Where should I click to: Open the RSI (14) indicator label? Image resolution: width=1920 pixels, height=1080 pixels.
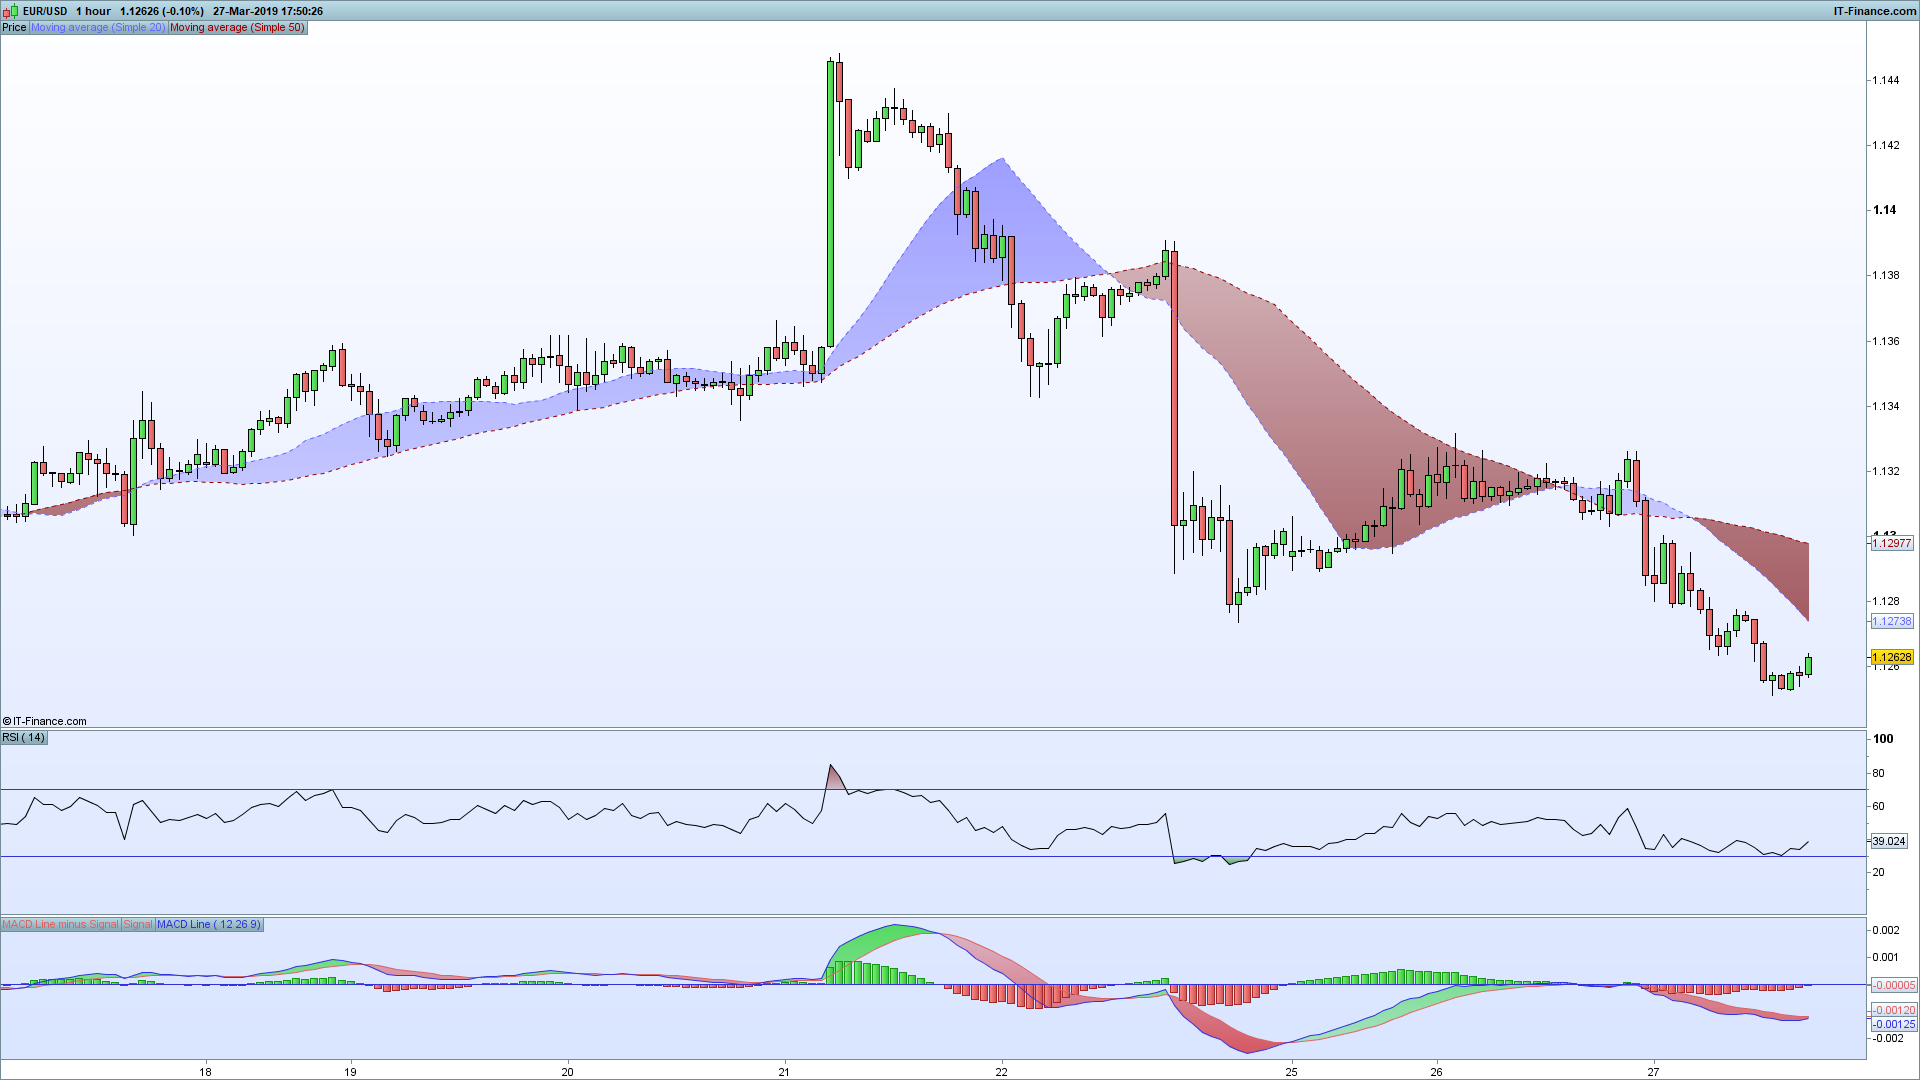pos(24,738)
